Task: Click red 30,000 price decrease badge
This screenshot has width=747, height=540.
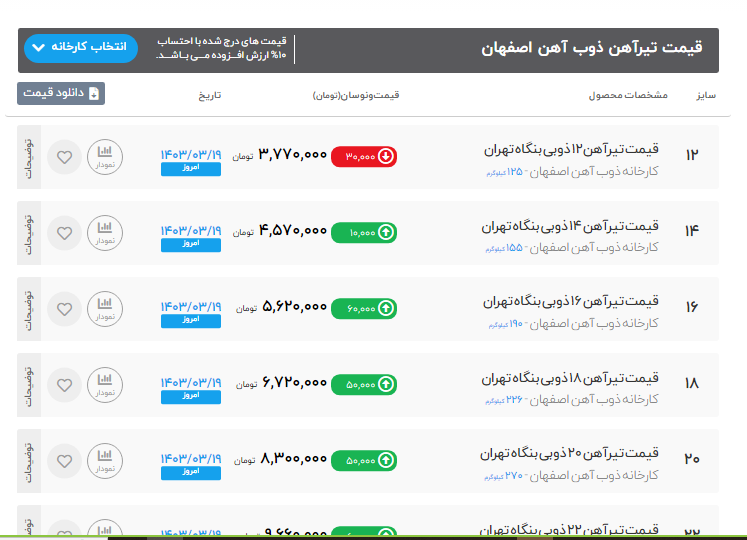Action: pyautogui.click(x=364, y=156)
